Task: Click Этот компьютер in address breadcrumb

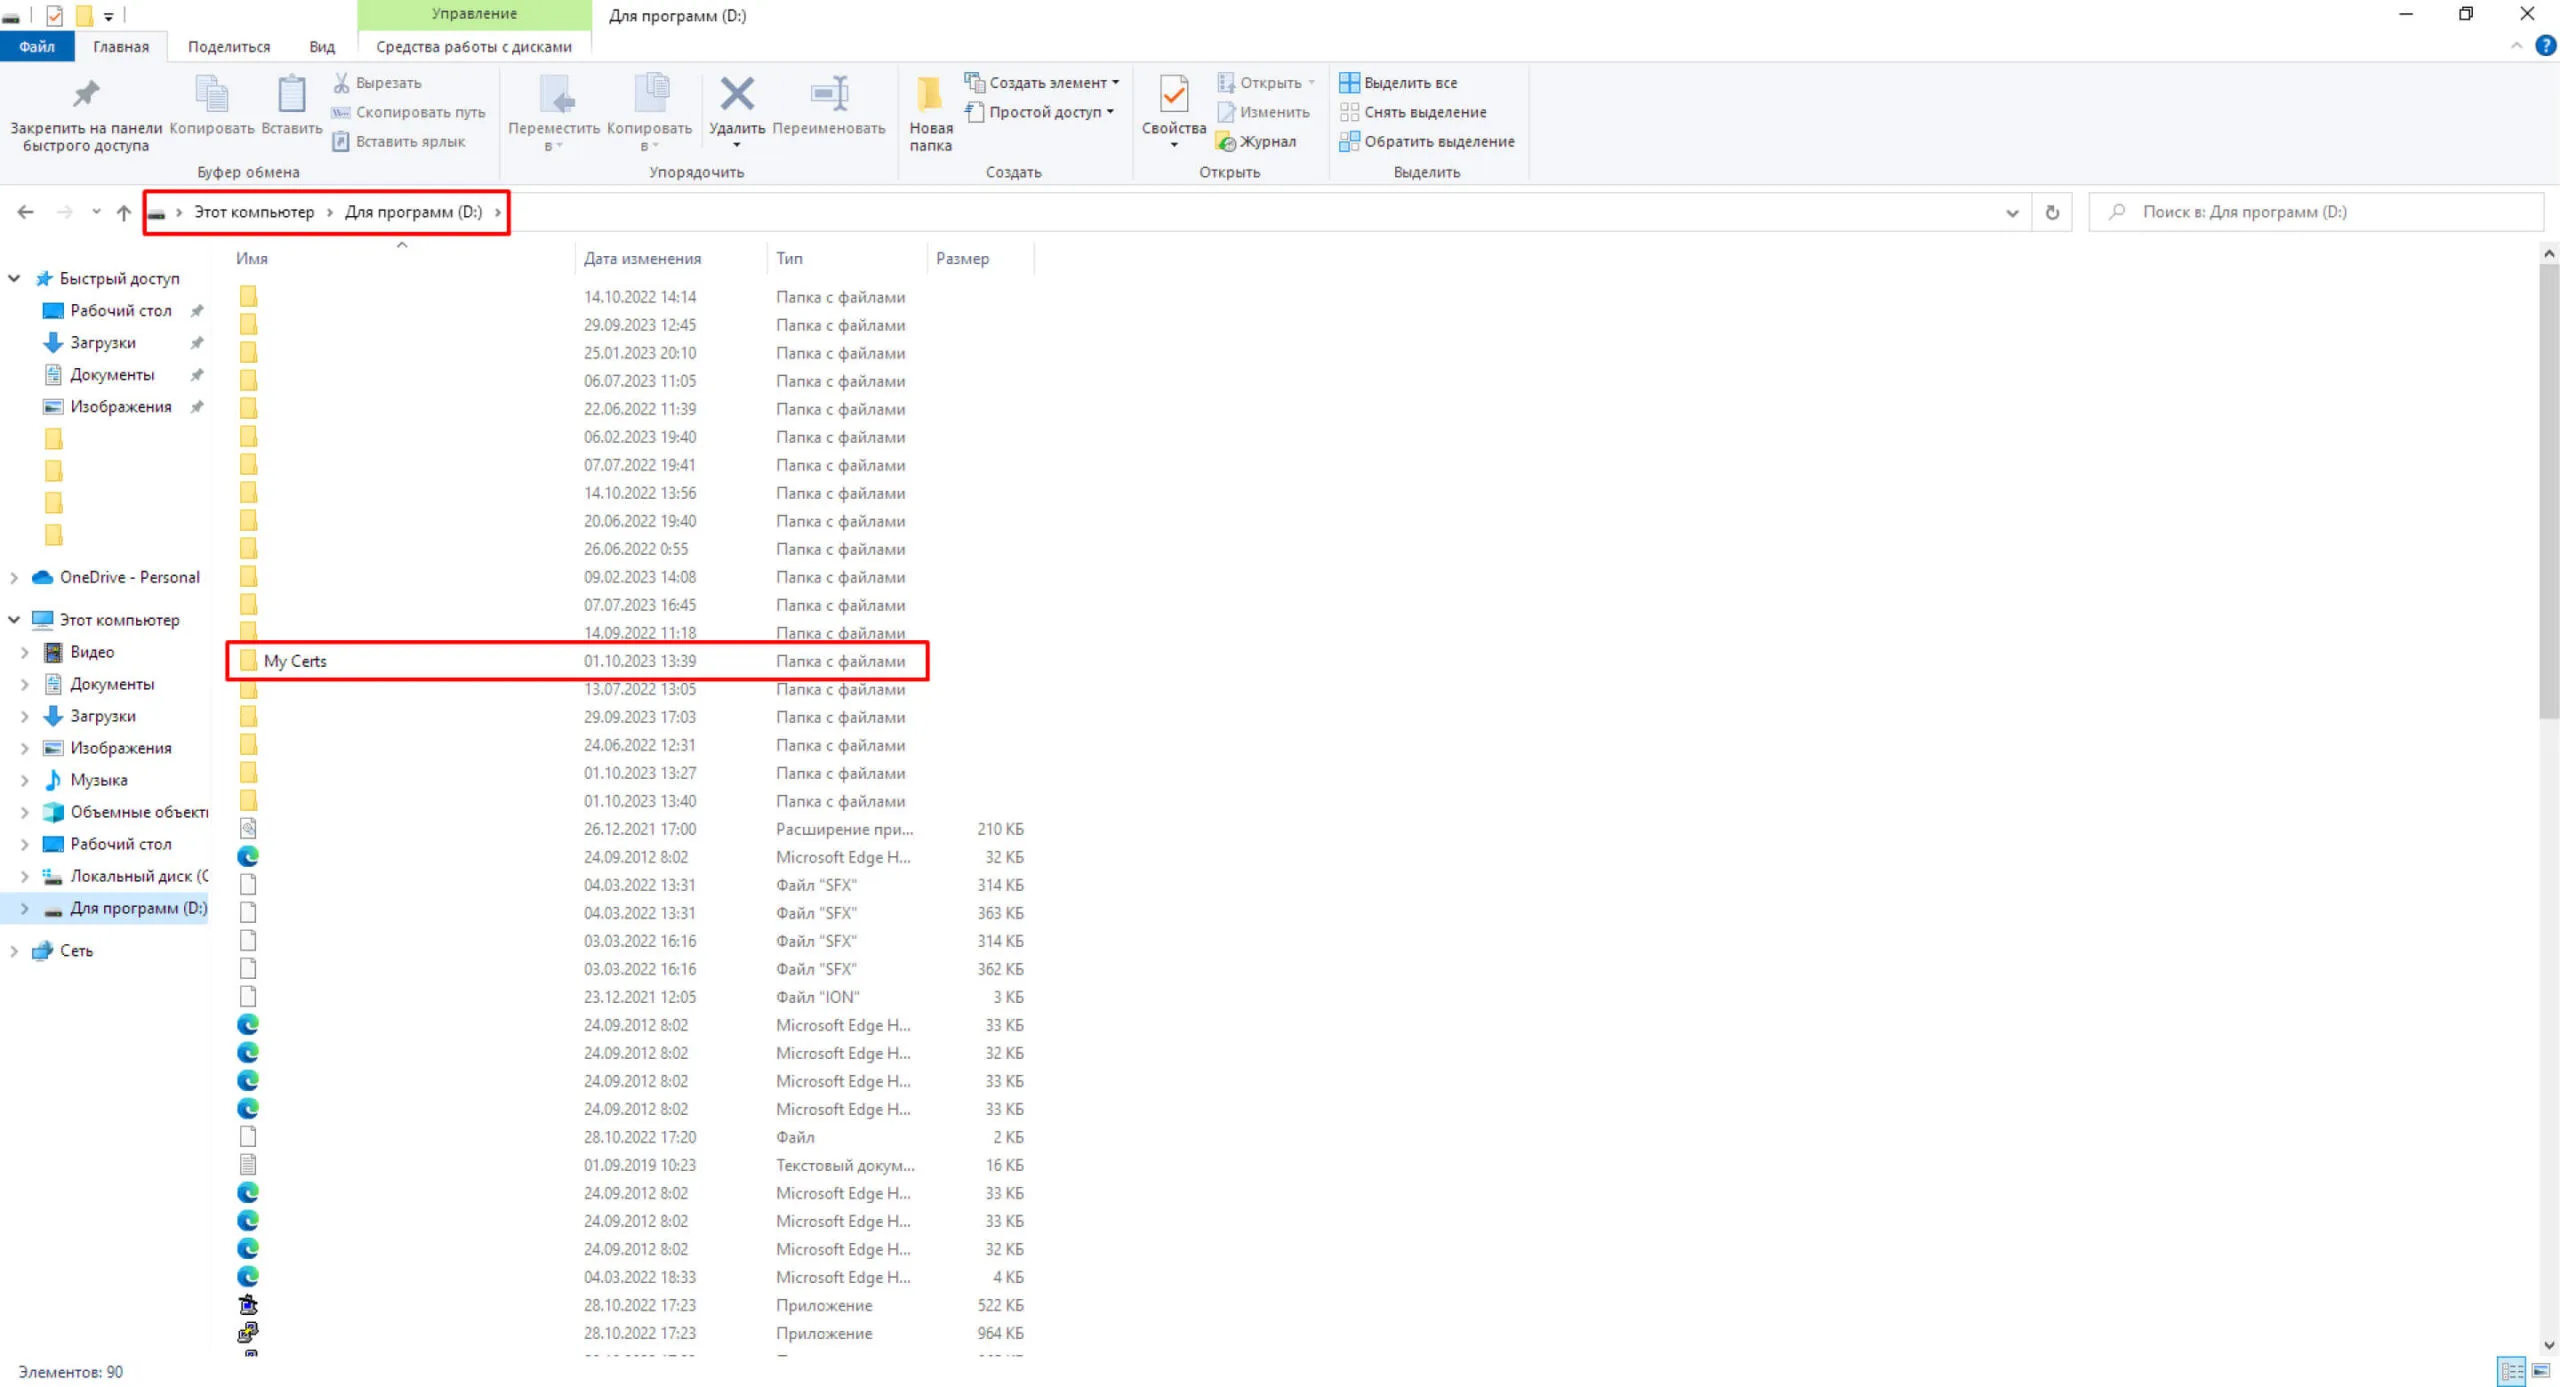Action: pos(254,212)
